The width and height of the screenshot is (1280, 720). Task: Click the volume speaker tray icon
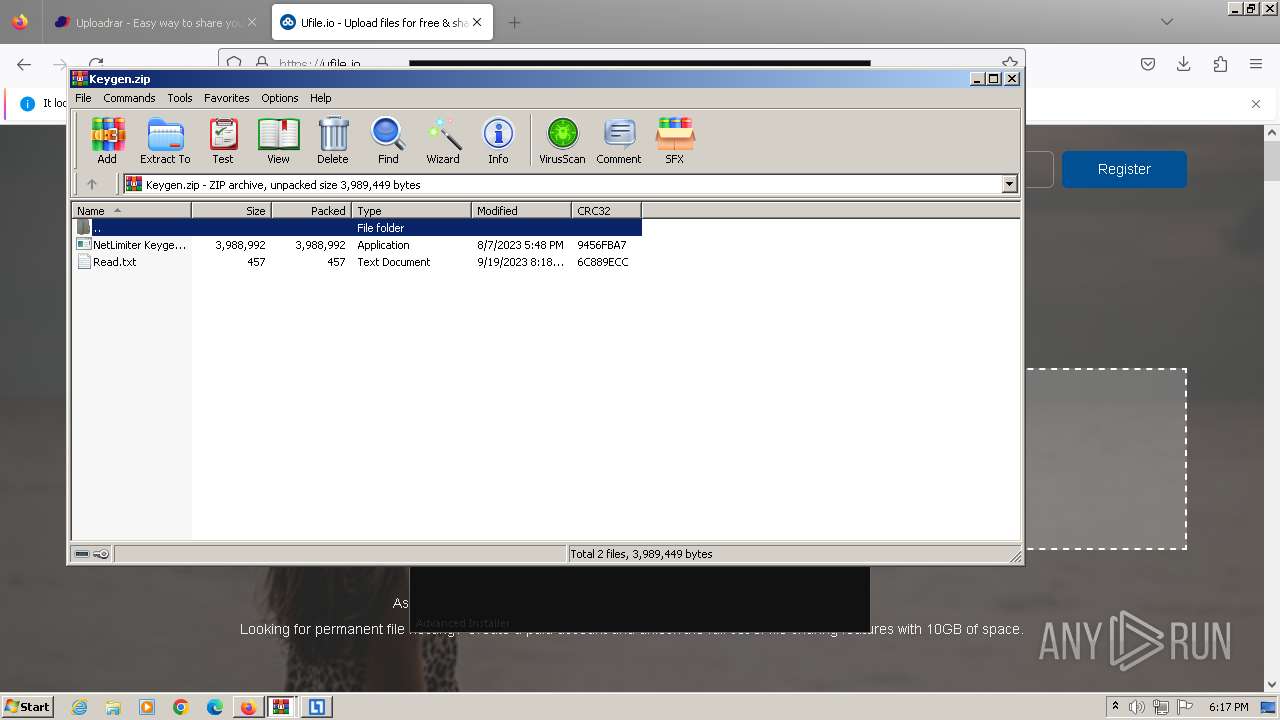pyautogui.click(x=1137, y=707)
